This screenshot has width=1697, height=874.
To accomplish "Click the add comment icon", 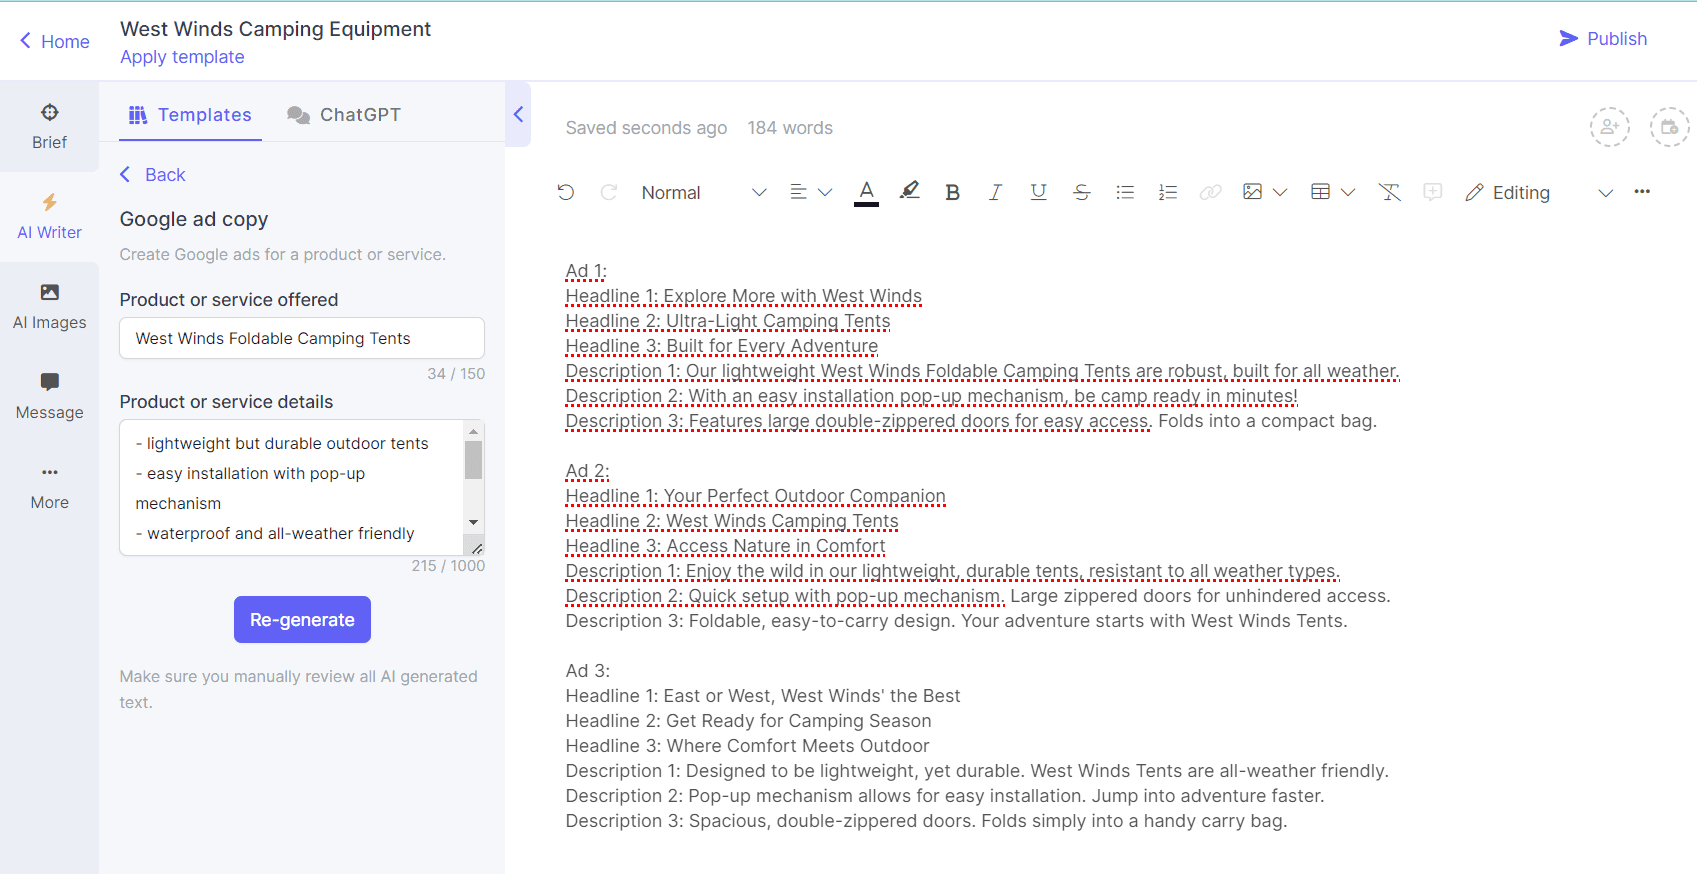I will point(1432,192).
